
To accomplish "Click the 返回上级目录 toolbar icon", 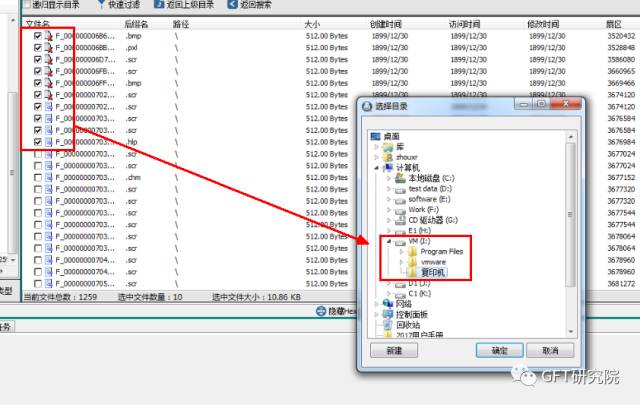I will pyautogui.click(x=159, y=5).
